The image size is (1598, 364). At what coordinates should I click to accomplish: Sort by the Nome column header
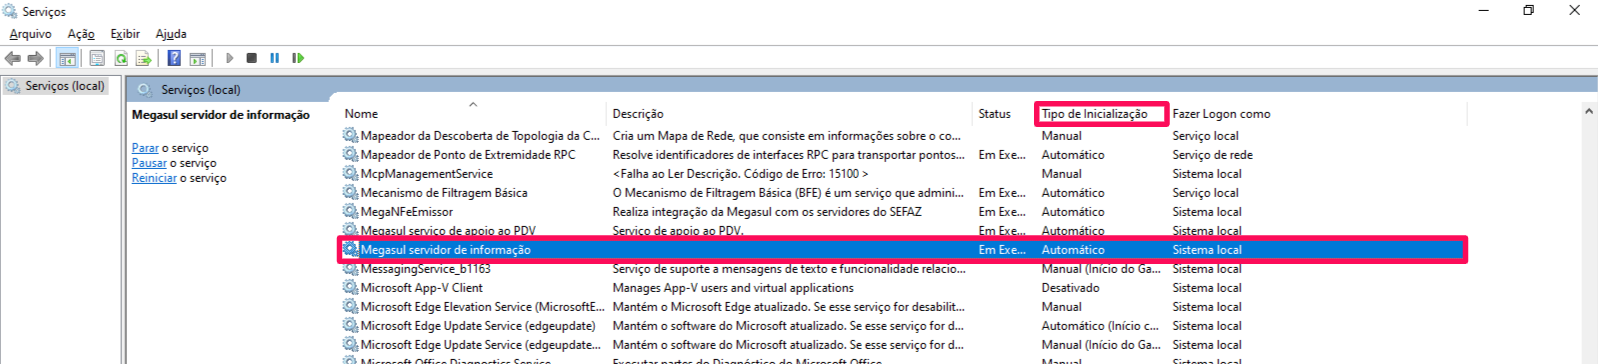(x=361, y=114)
